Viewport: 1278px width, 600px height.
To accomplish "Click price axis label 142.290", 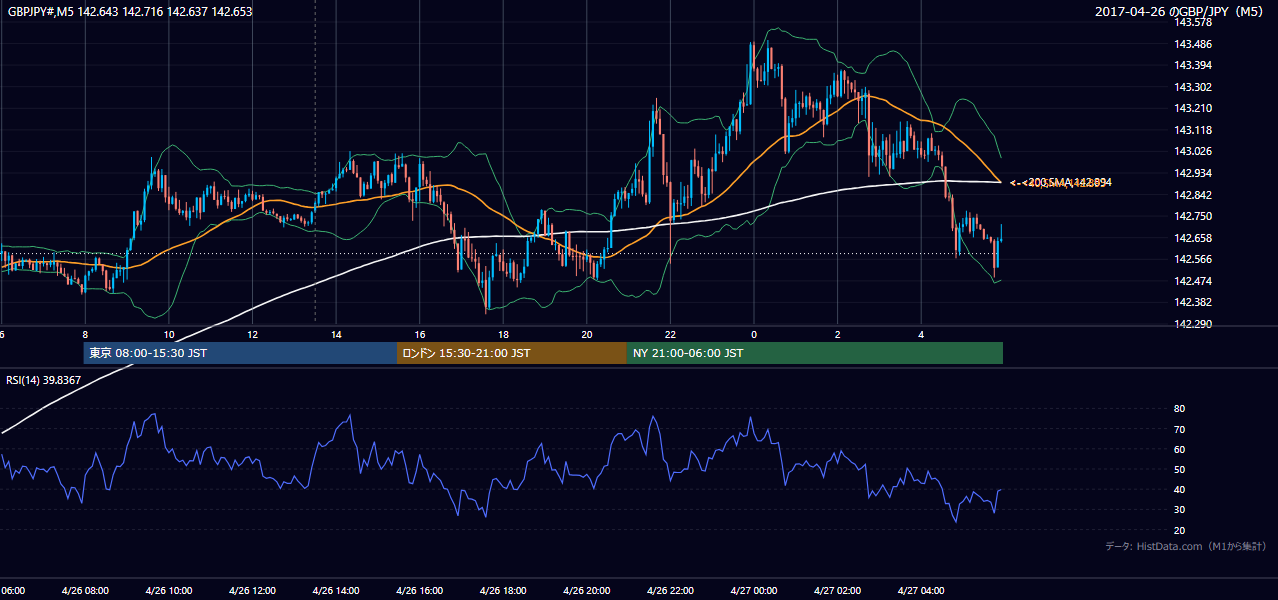I will (x=1193, y=324).
